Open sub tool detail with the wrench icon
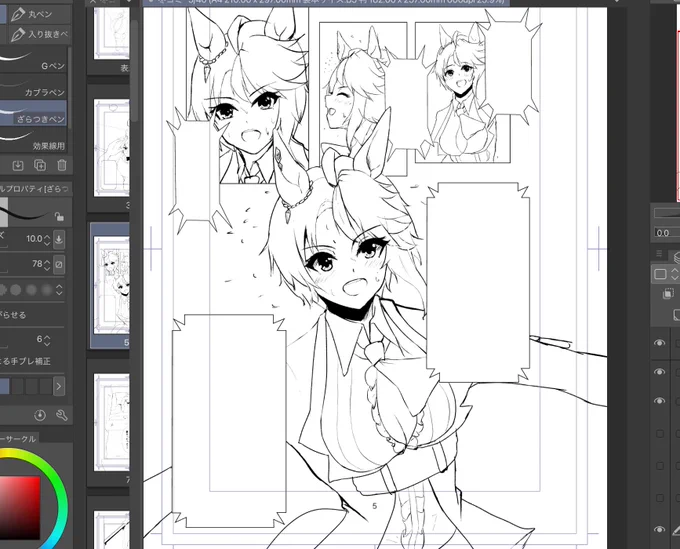The image size is (680, 549). coord(62,415)
